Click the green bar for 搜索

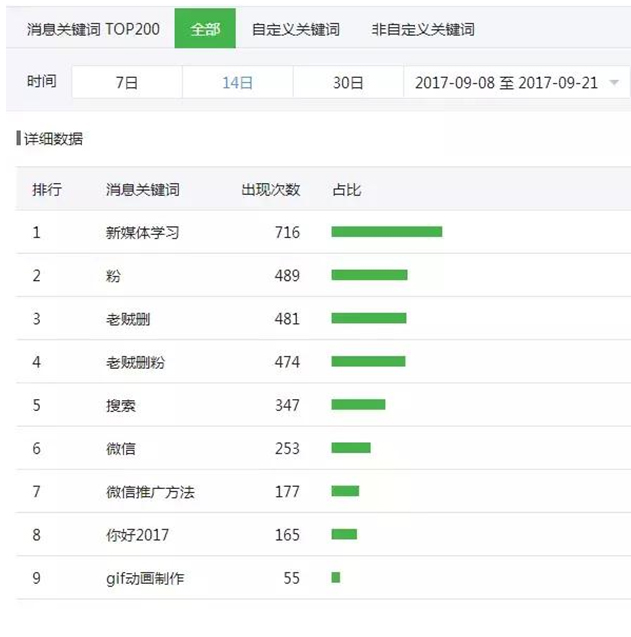[x=358, y=405]
